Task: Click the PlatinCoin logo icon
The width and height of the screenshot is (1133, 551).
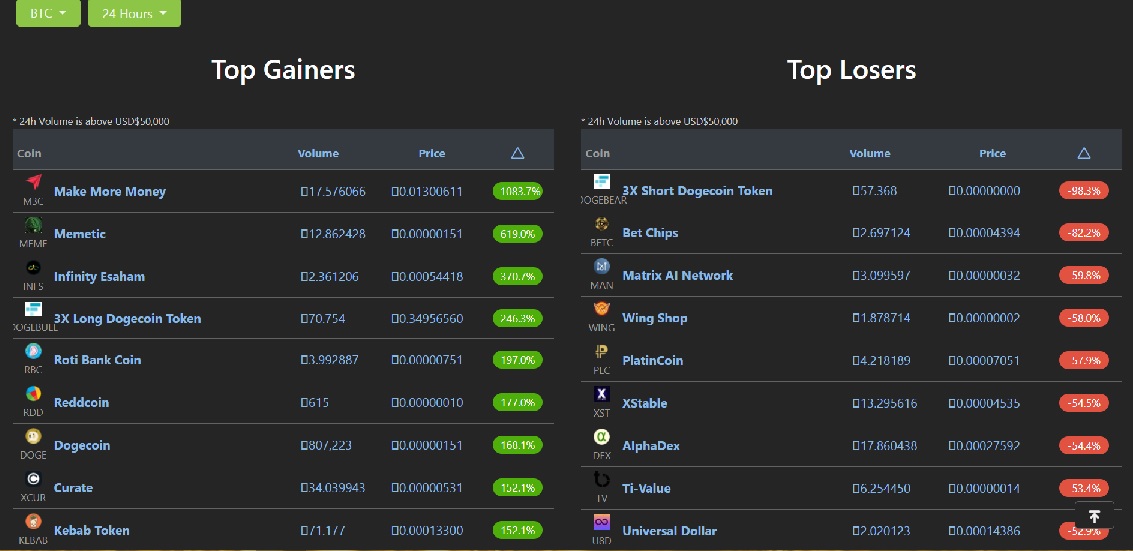Action: (601, 351)
